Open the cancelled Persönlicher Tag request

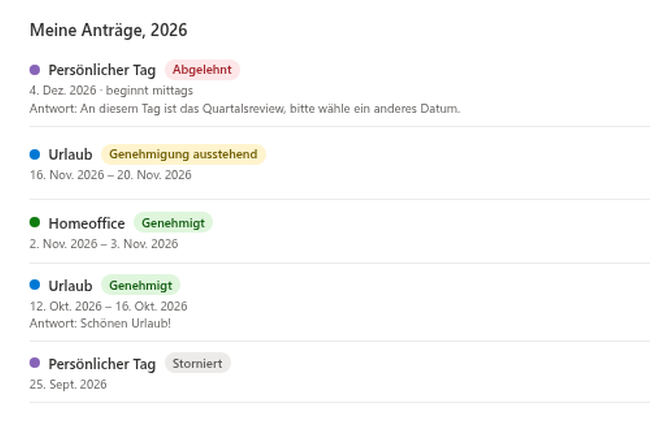(102, 364)
